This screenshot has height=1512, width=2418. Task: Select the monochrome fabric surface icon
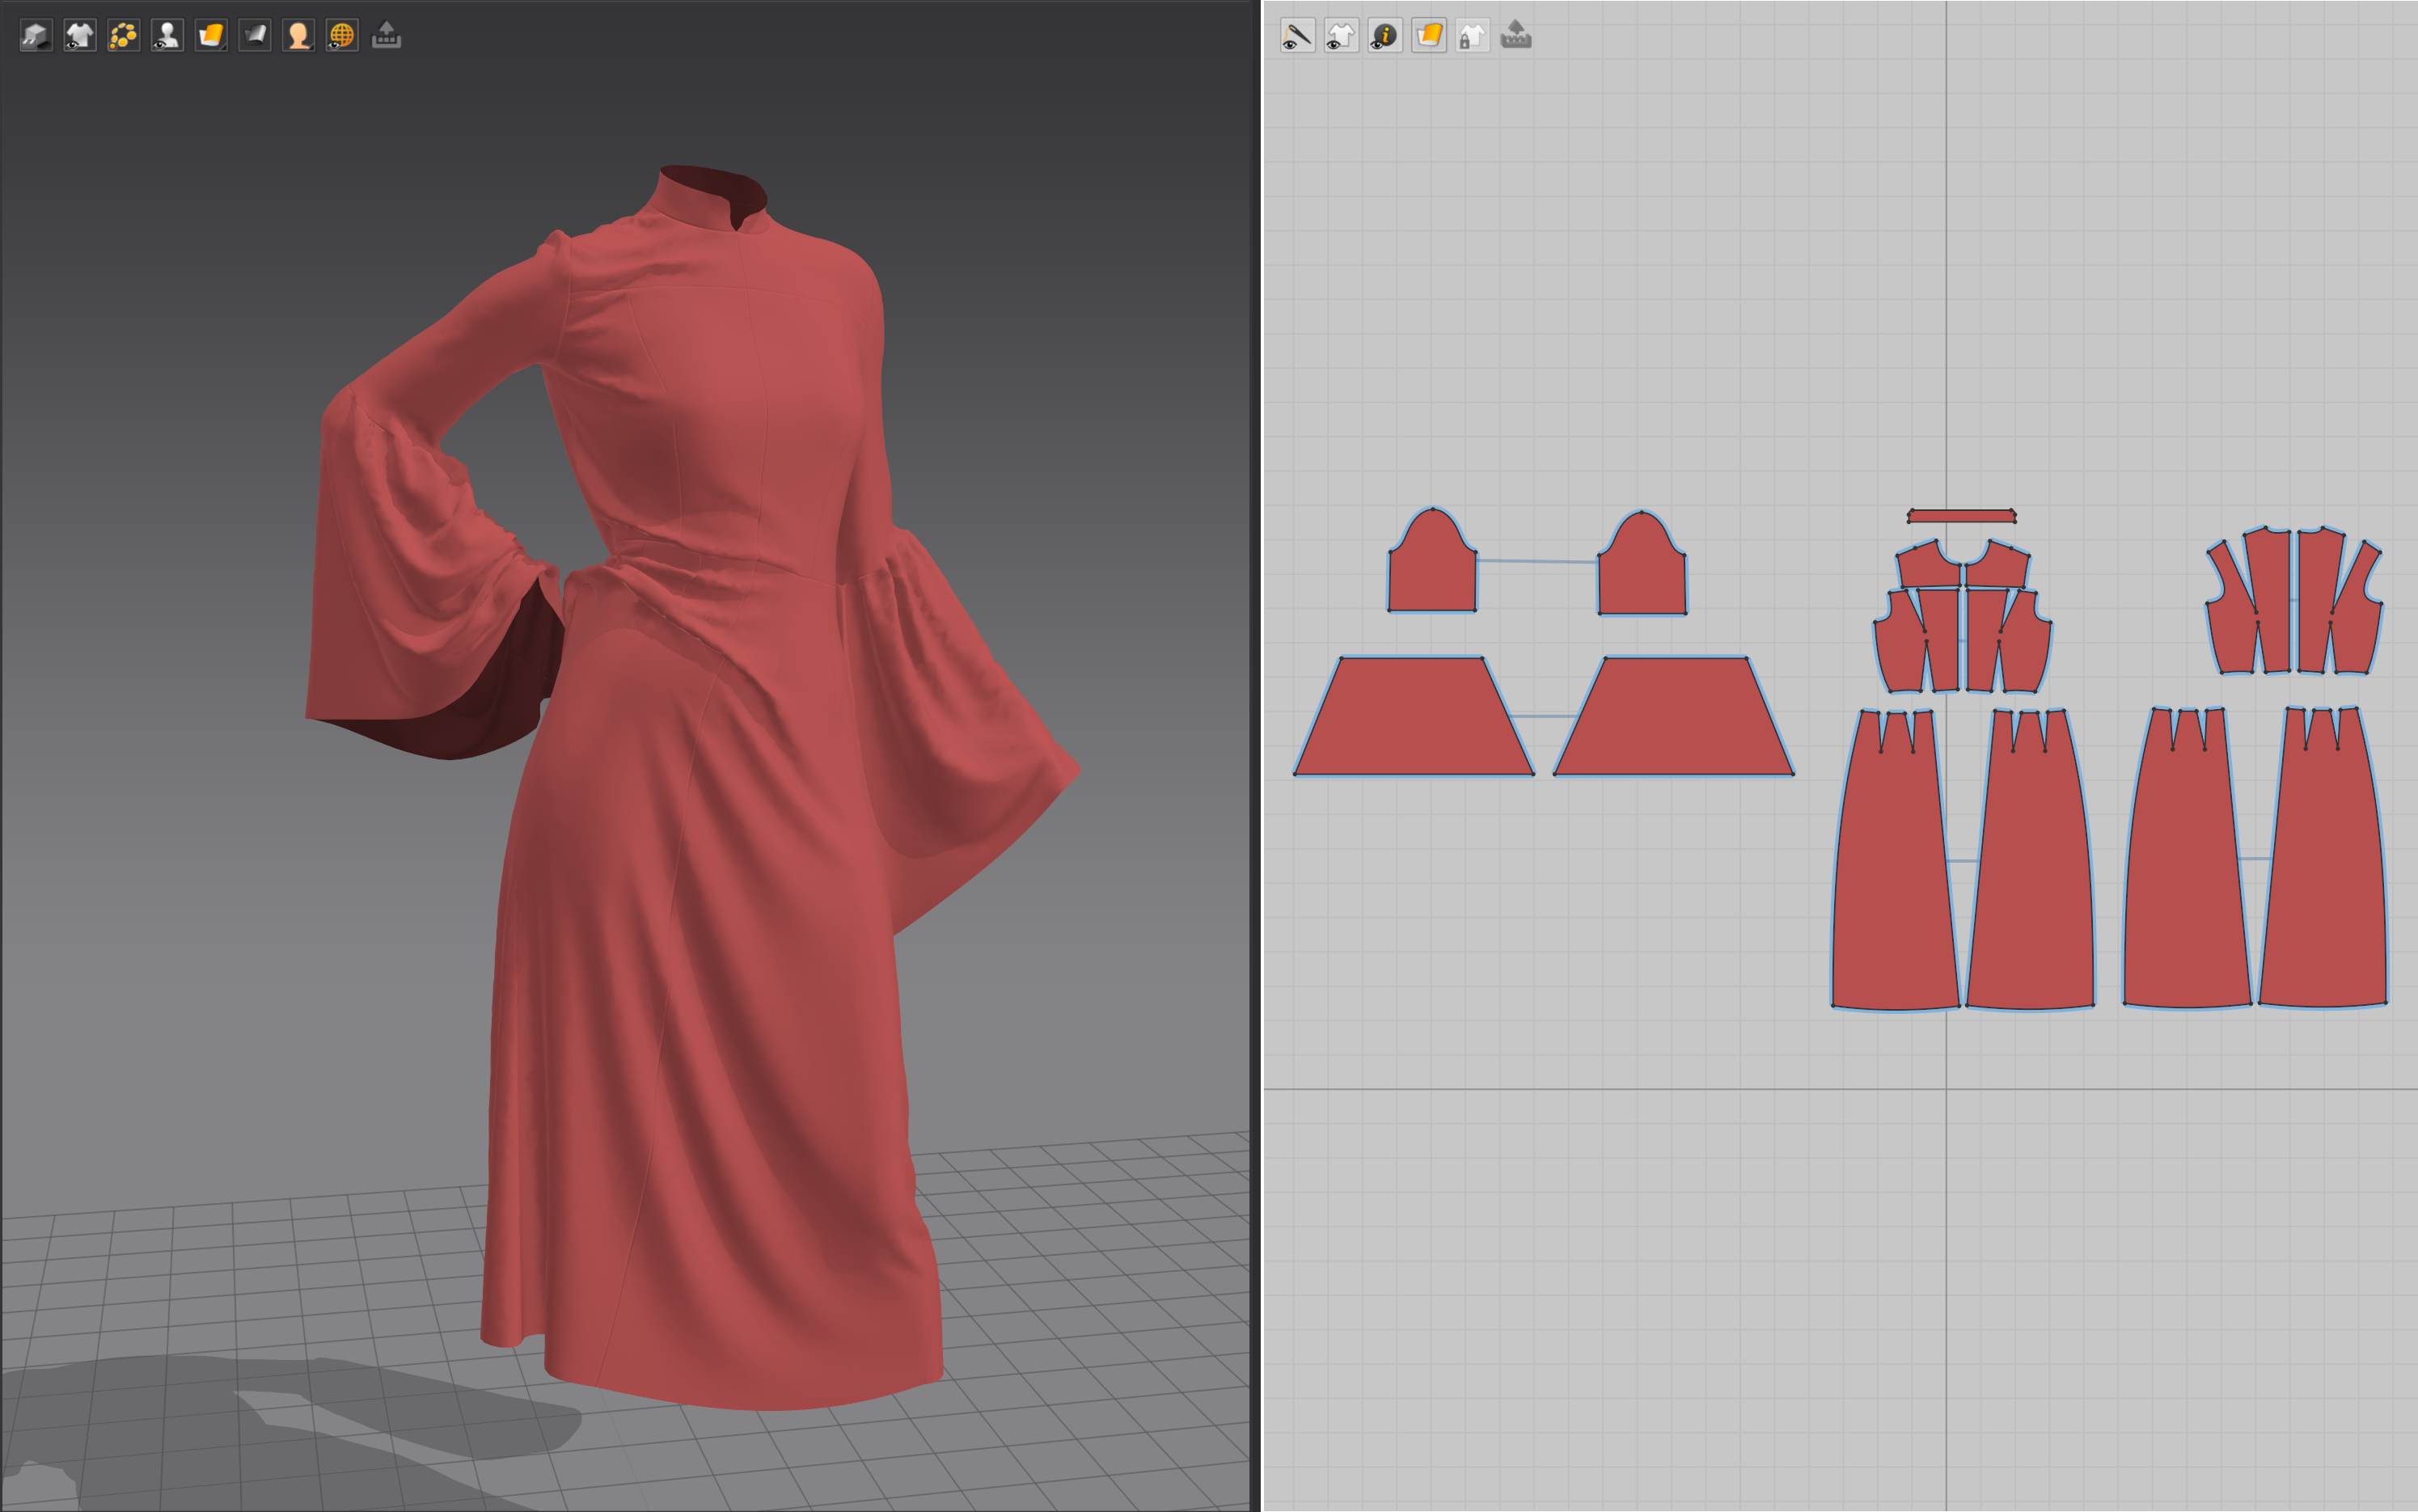255,36
